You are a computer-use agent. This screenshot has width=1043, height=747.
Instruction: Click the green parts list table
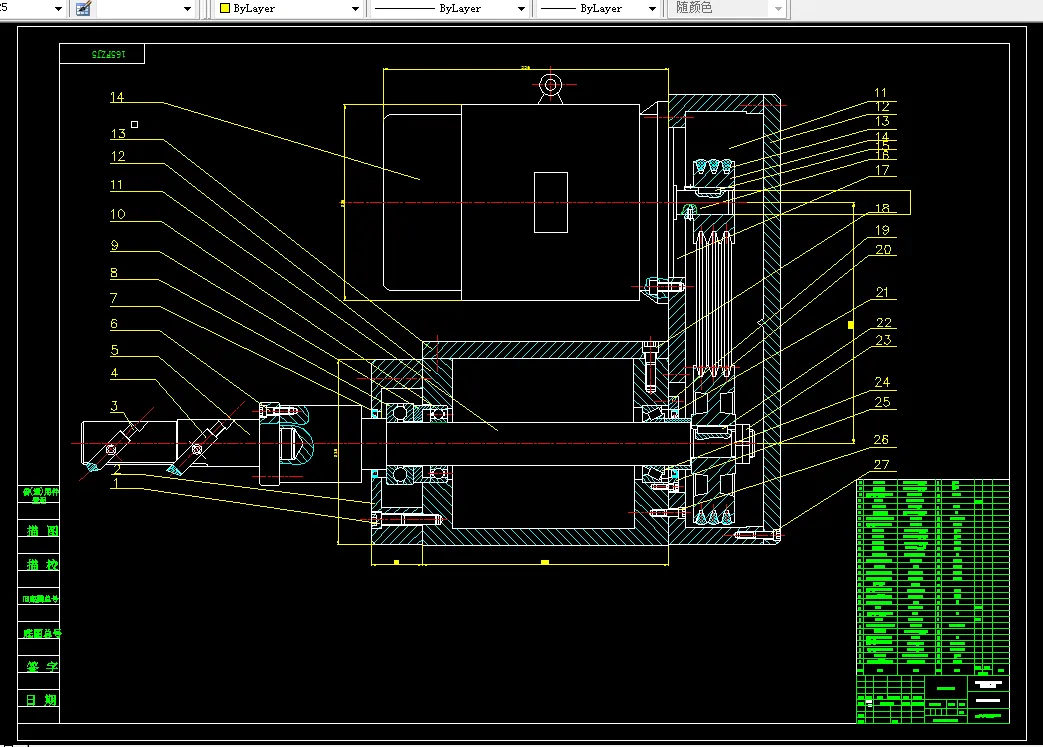click(933, 577)
